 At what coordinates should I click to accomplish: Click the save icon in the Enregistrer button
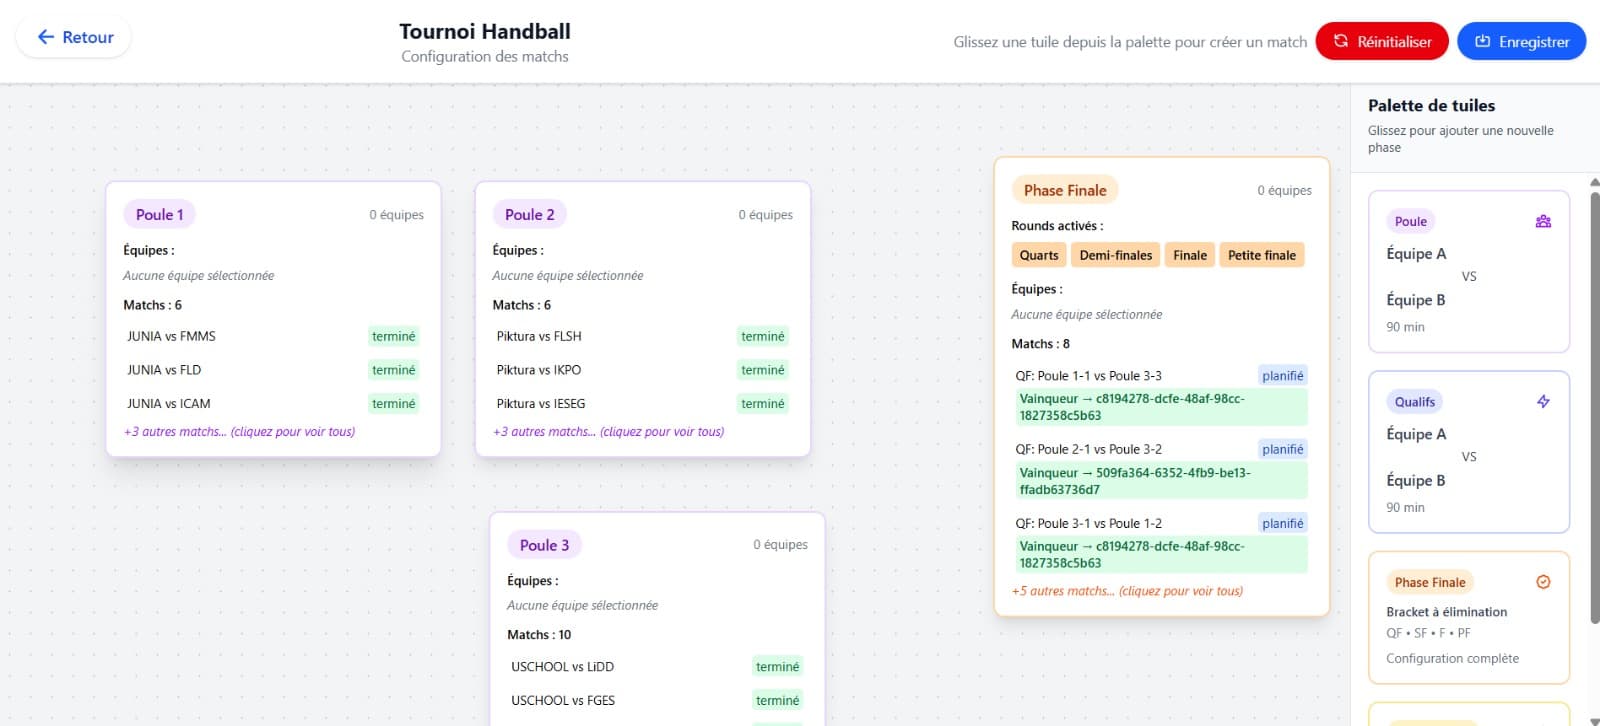(1483, 41)
